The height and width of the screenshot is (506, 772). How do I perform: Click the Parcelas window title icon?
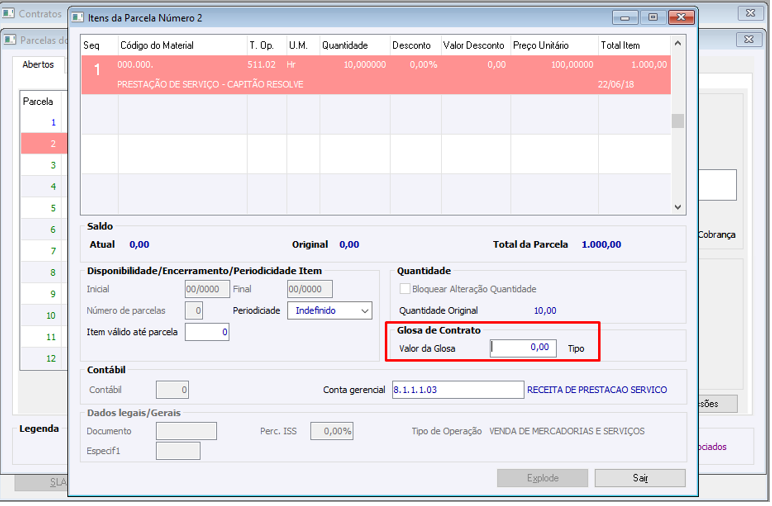[10, 40]
